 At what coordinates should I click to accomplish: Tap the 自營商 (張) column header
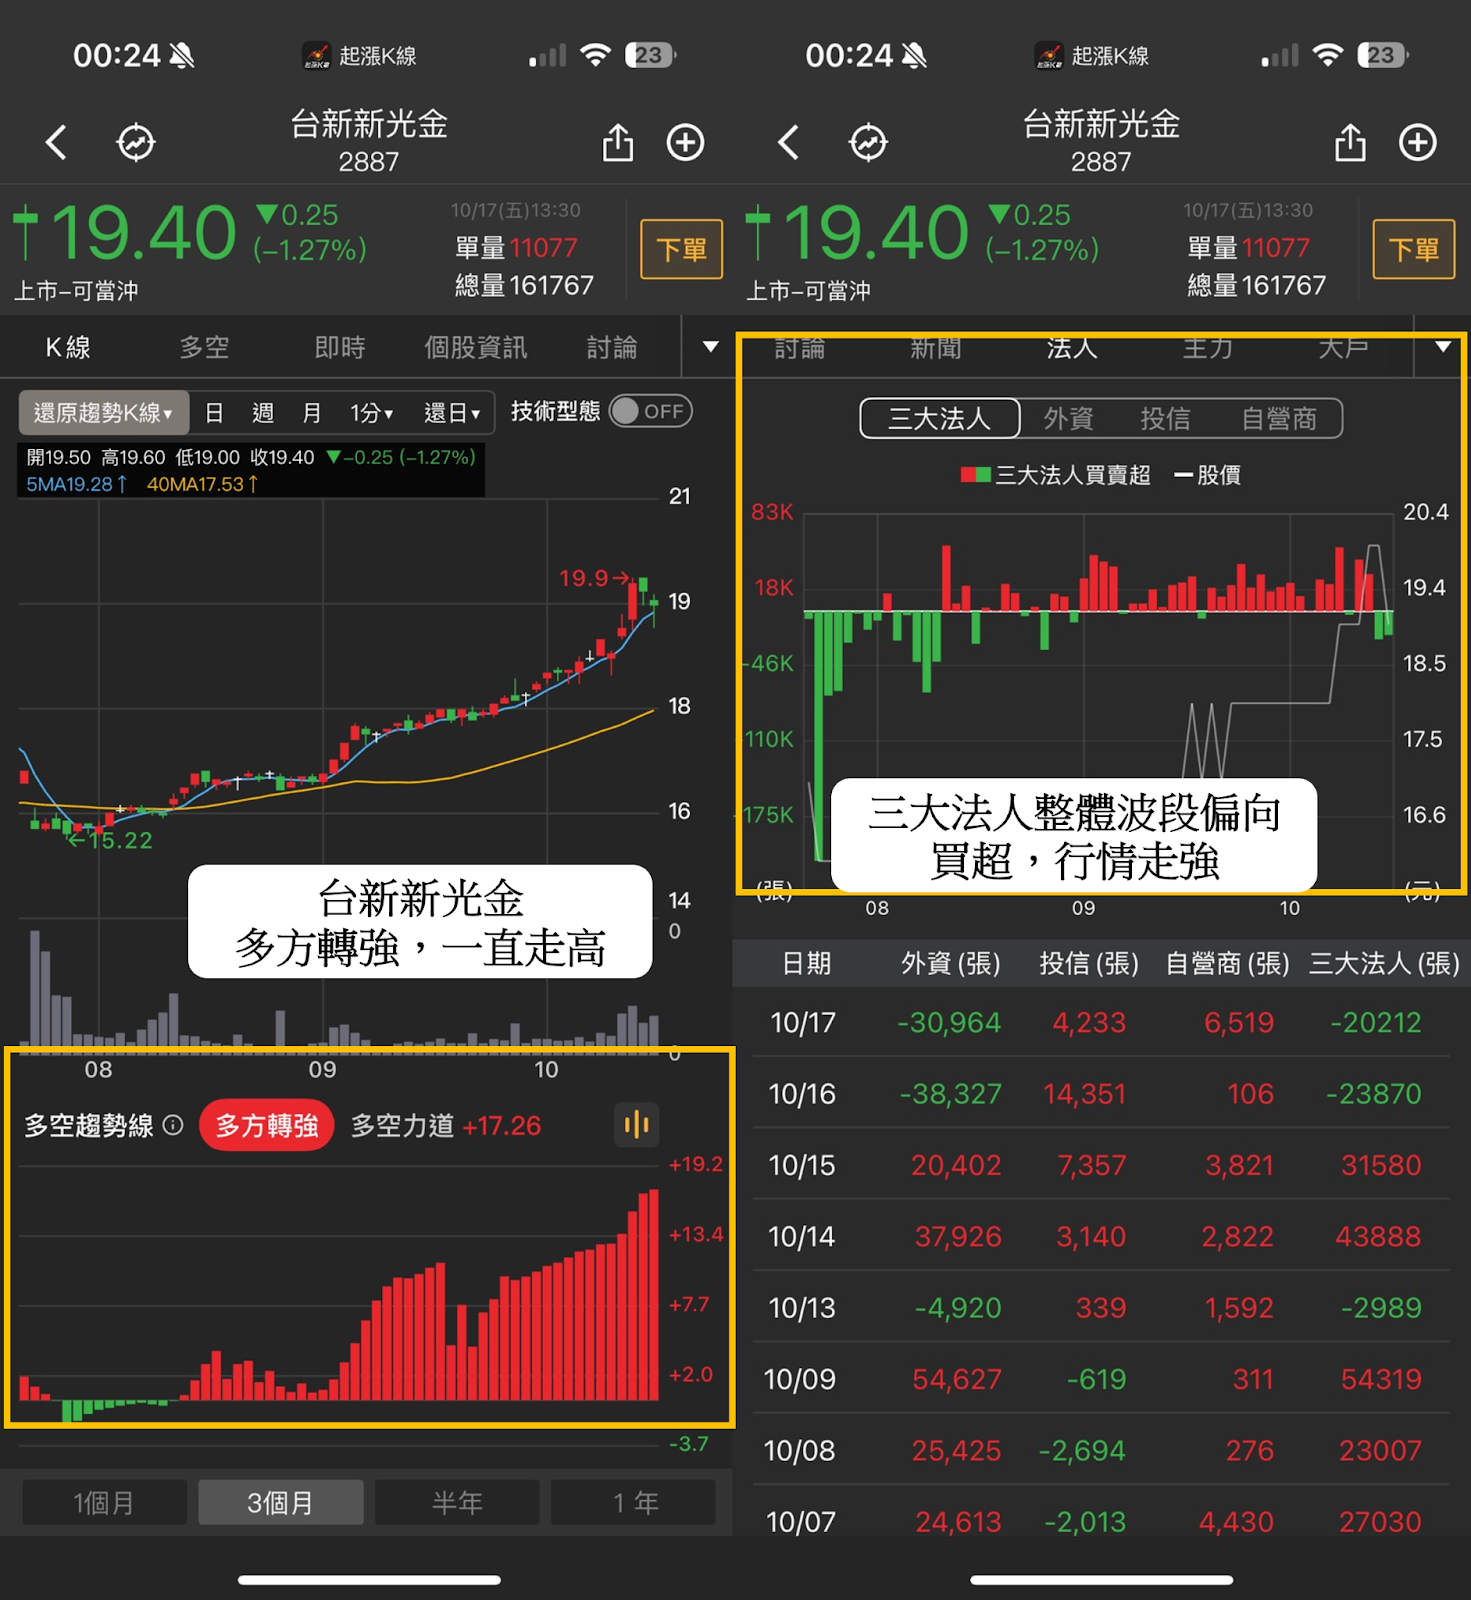point(1227,963)
